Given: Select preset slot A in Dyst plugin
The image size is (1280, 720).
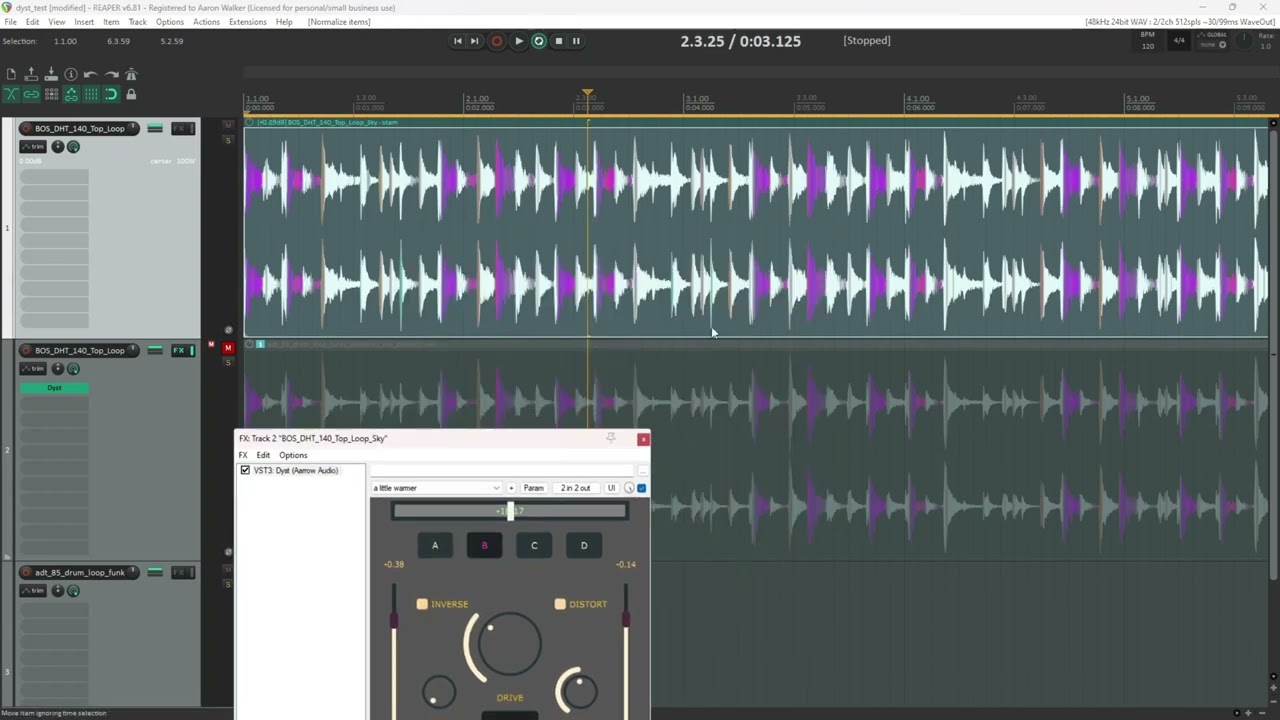Looking at the screenshot, I should (435, 546).
